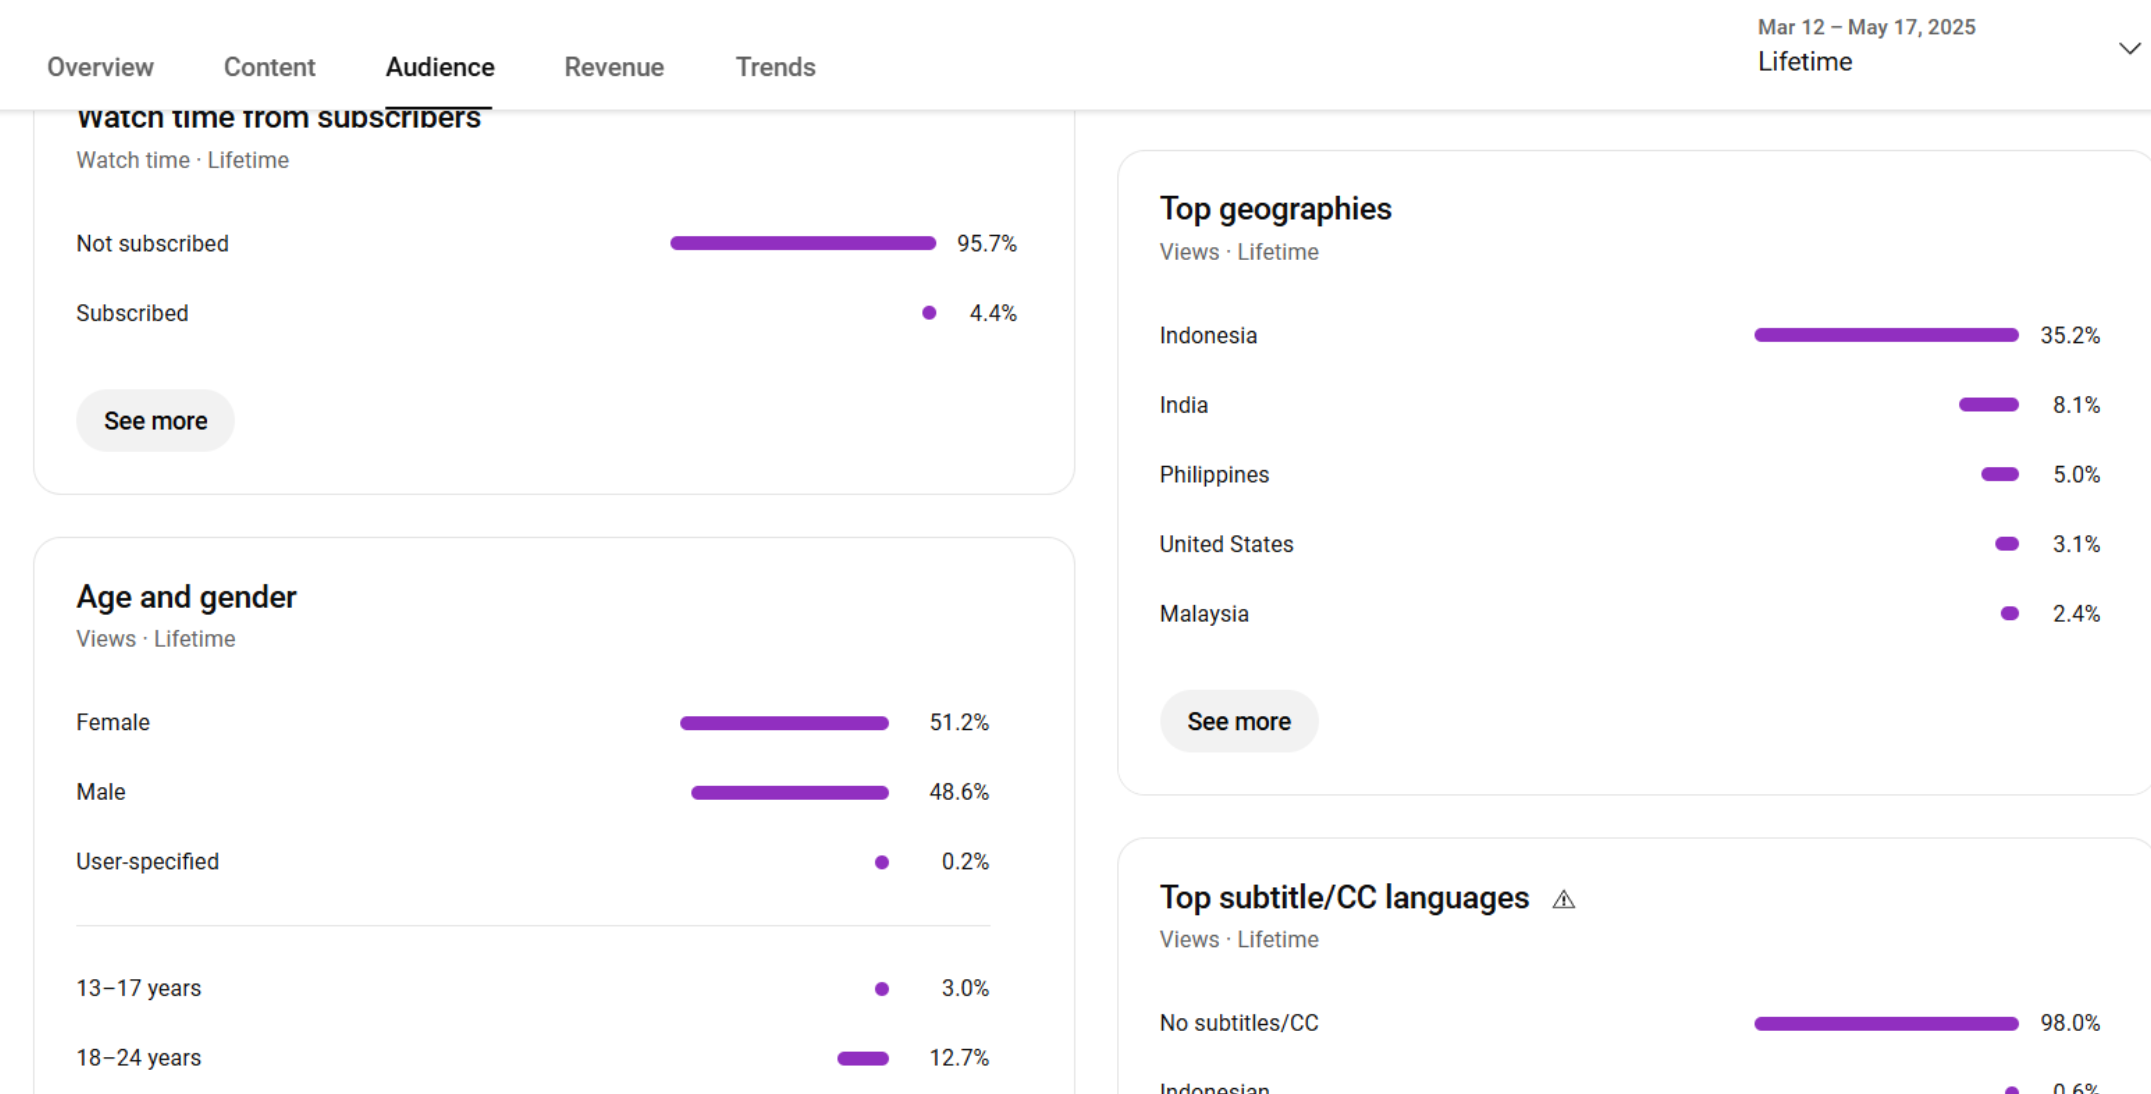Select the Audience tab
The width and height of the screenshot is (2151, 1094).
pyautogui.click(x=440, y=67)
